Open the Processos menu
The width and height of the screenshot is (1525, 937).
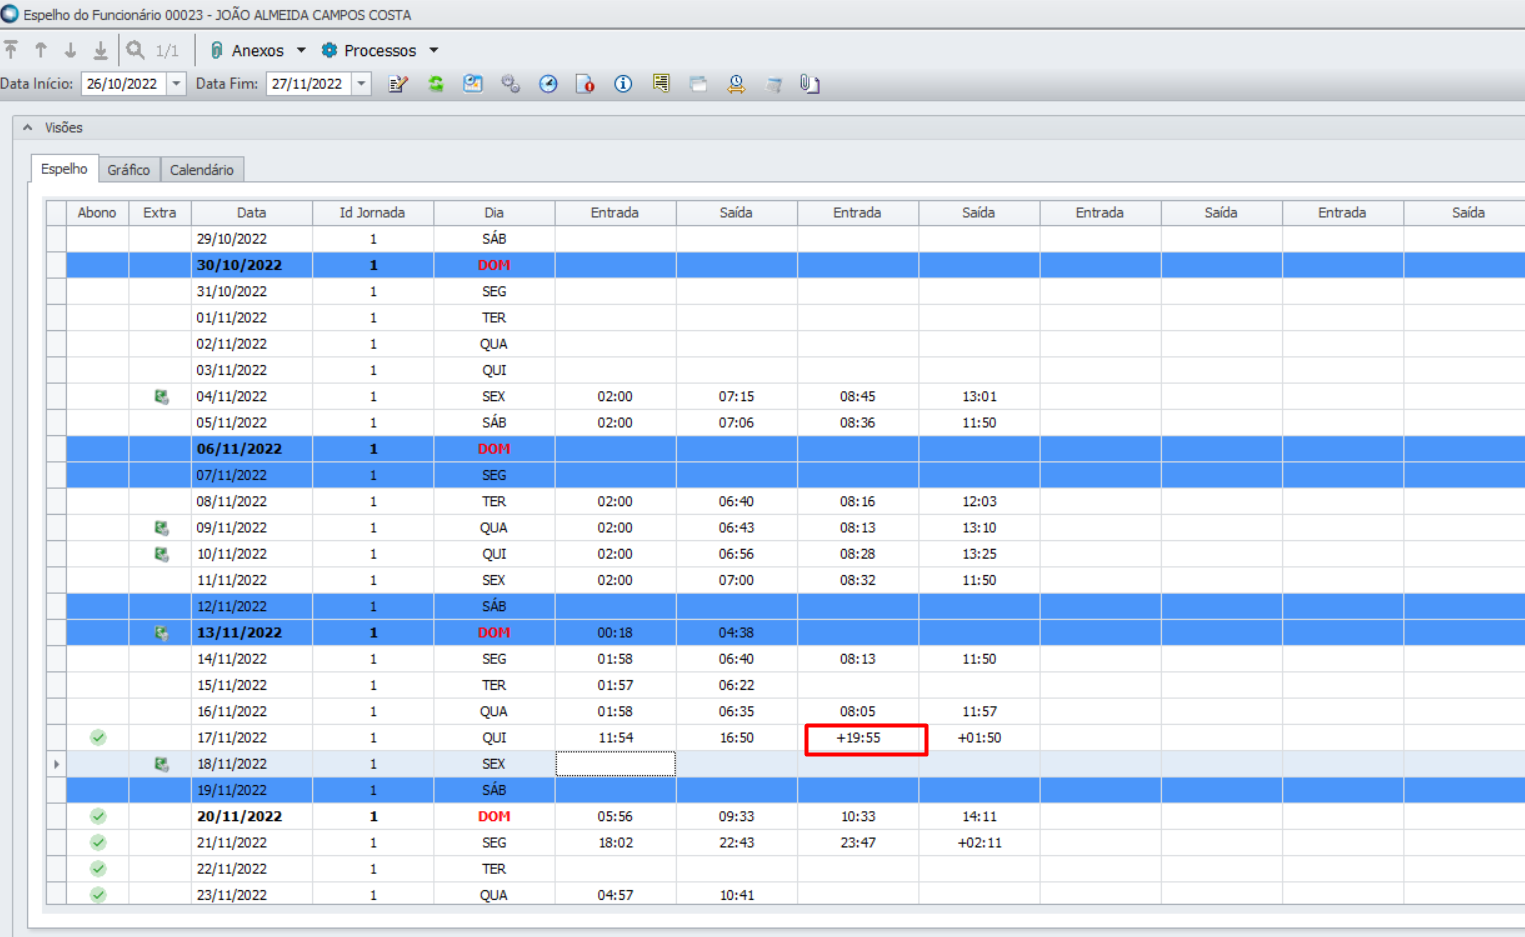[x=380, y=50]
